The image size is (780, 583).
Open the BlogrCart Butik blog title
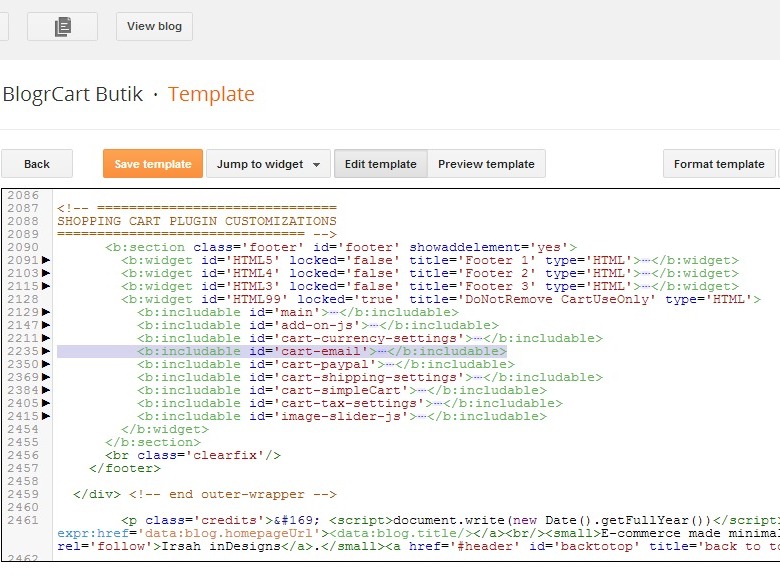[x=73, y=95]
